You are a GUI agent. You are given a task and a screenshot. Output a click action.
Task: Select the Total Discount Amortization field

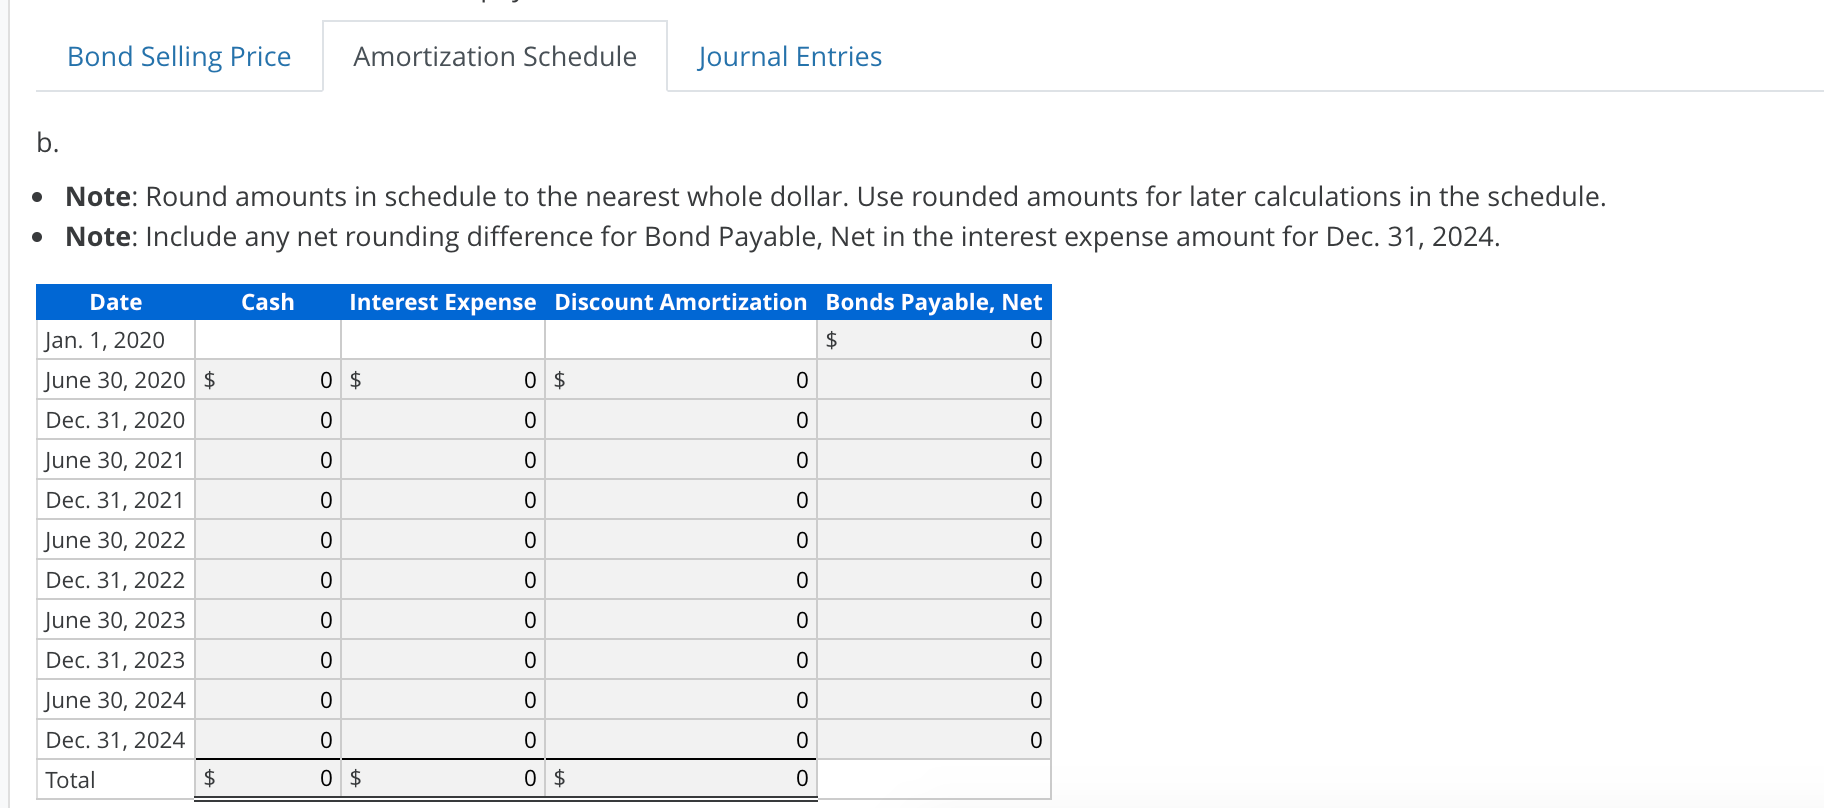click(680, 779)
